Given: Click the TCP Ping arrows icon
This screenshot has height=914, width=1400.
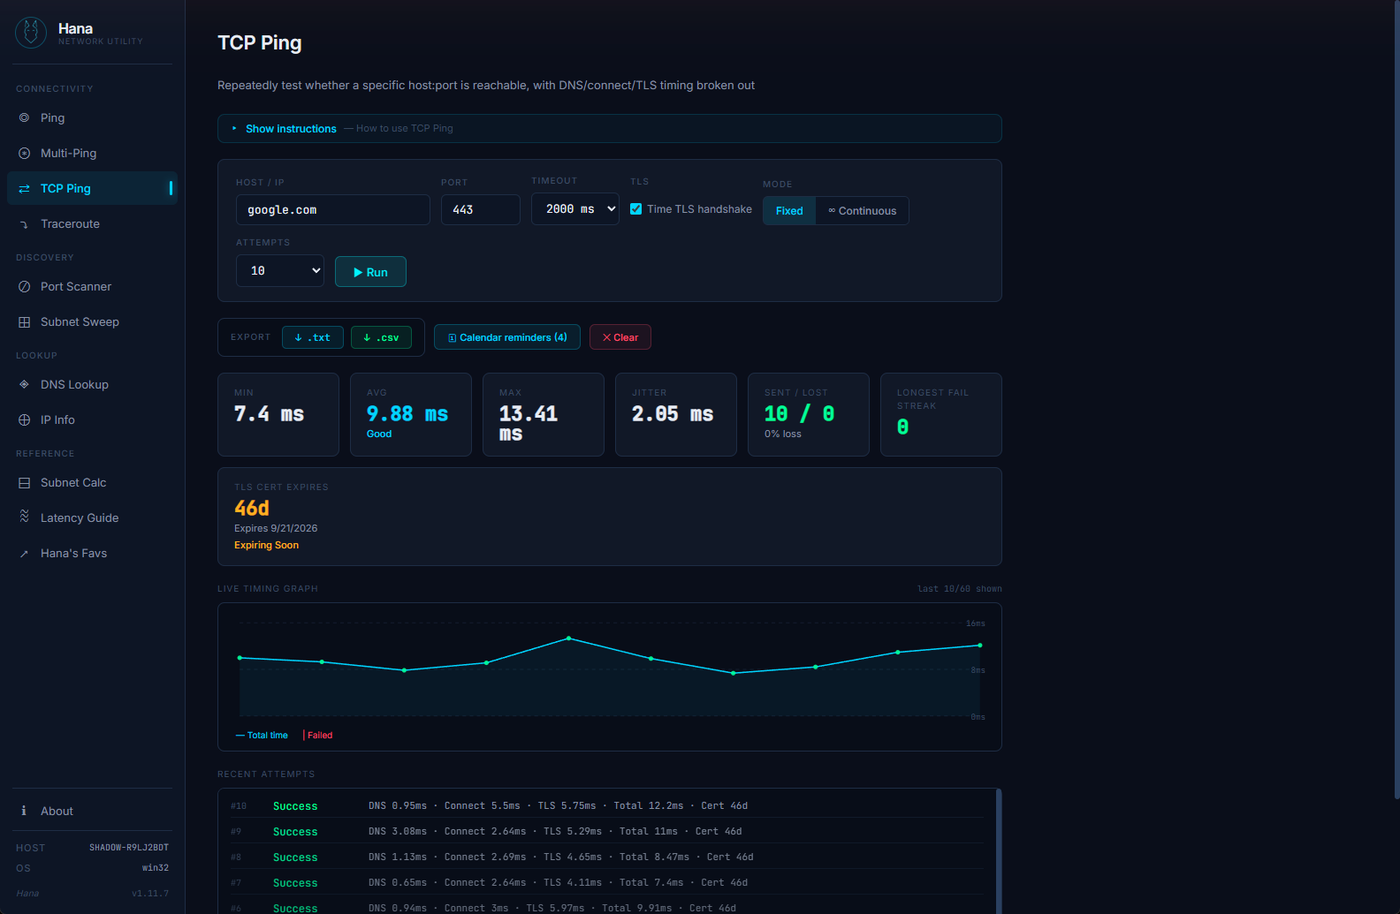Looking at the screenshot, I should (x=24, y=189).
